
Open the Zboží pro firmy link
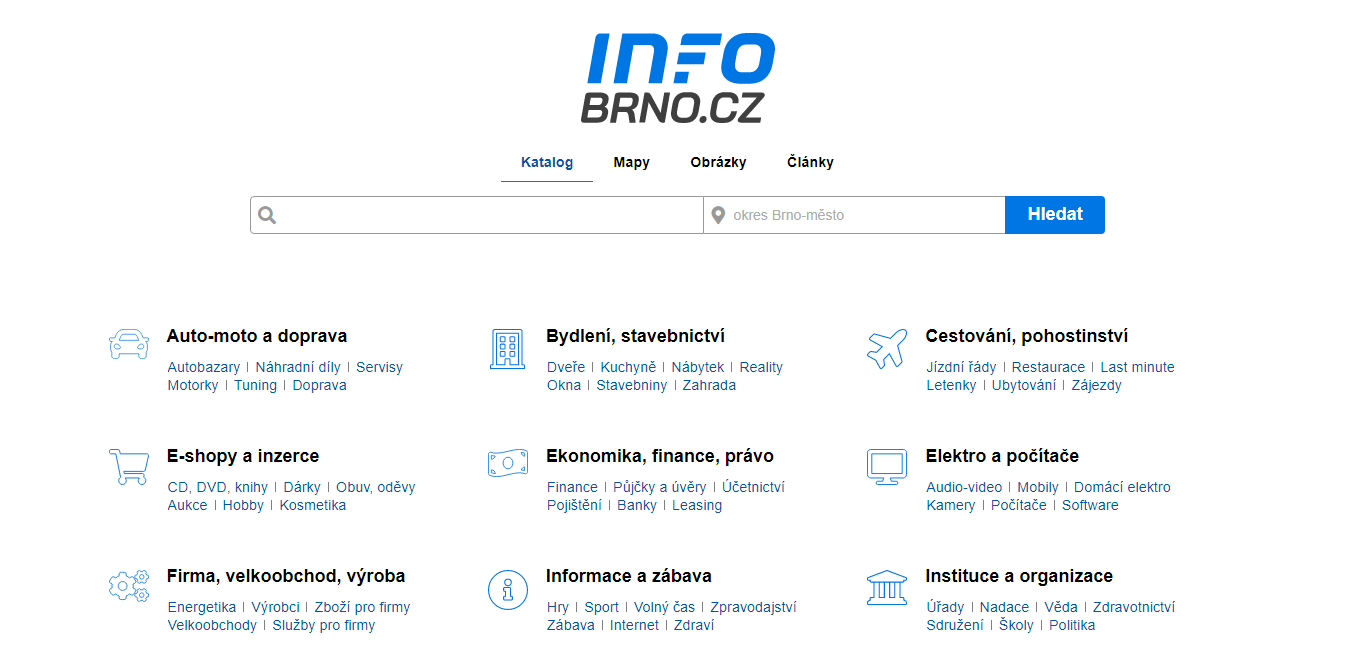pos(362,607)
